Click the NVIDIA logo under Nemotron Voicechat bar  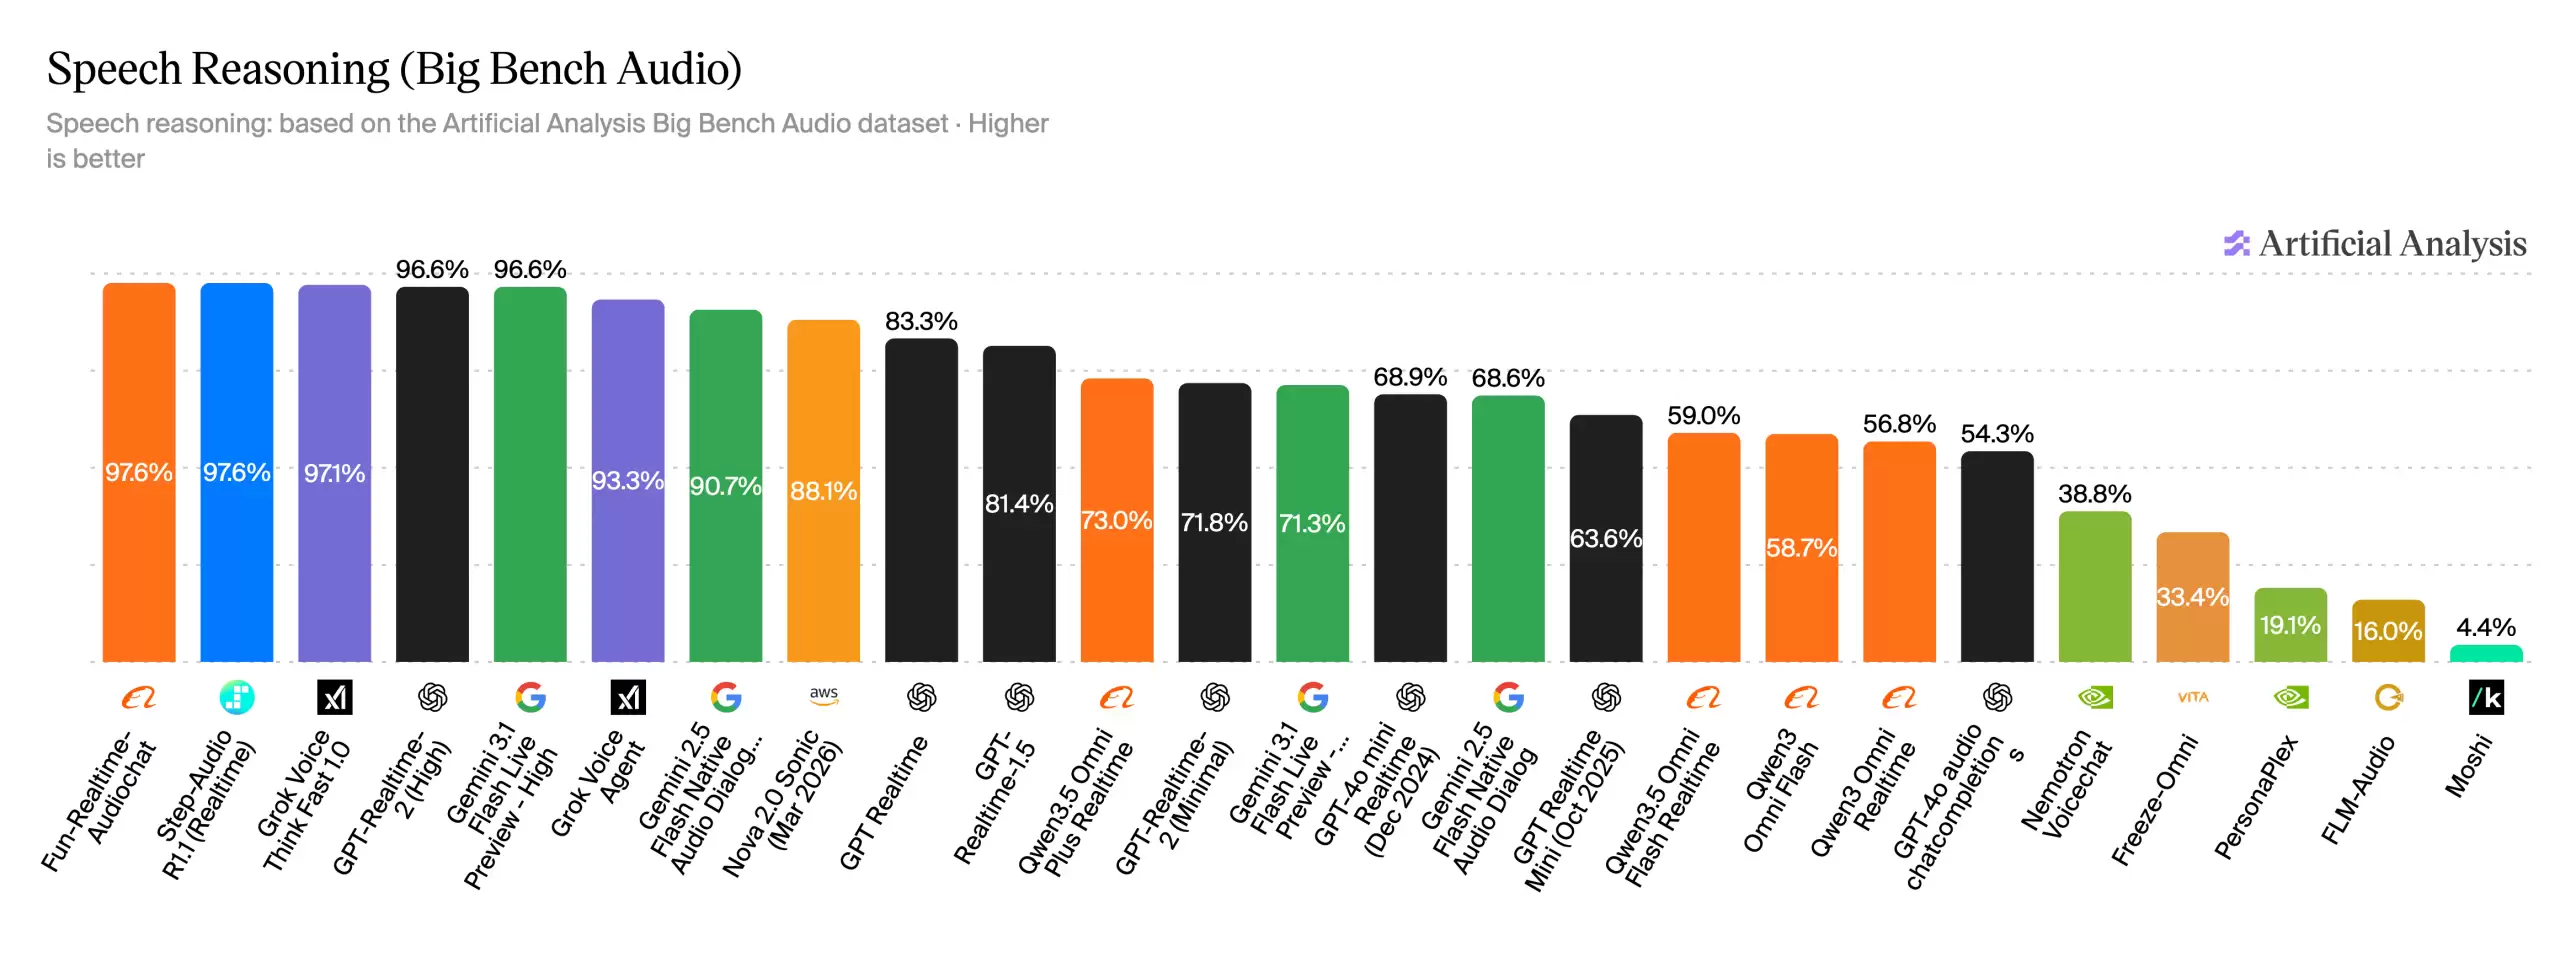point(2094,697)
